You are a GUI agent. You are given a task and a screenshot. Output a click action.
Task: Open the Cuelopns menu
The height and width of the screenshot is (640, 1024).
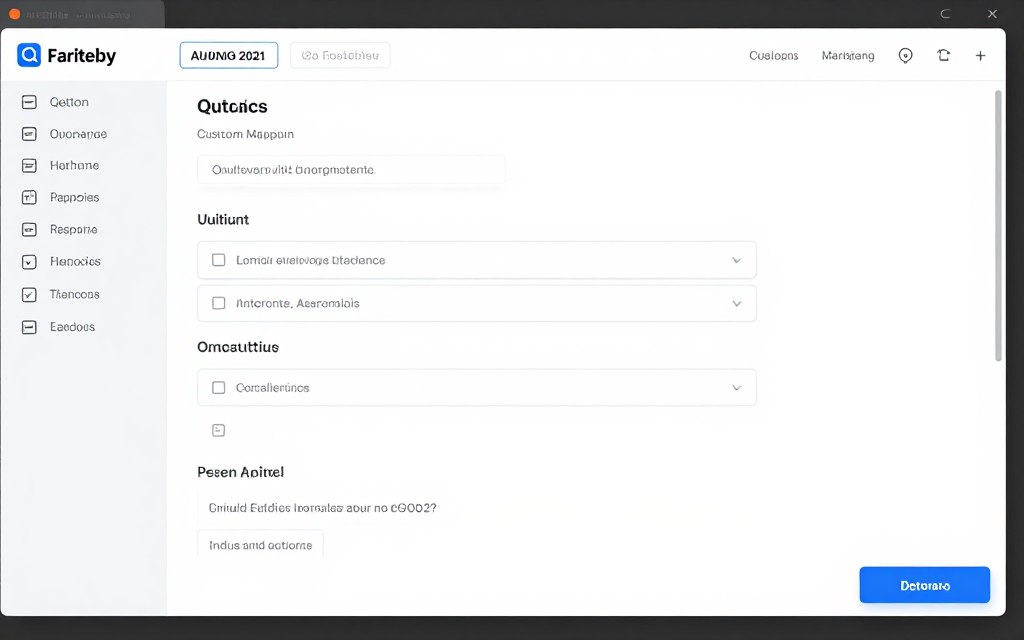[x=773, y=56]
